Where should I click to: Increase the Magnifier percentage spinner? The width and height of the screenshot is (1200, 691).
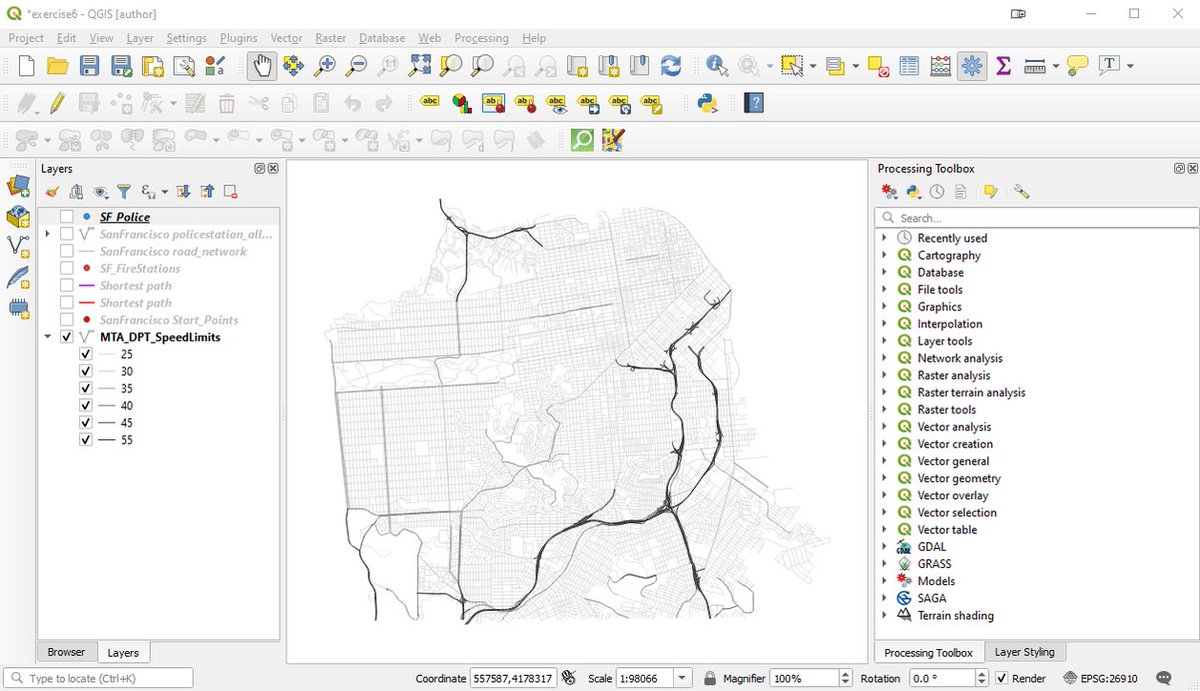[x=846, y=674]
